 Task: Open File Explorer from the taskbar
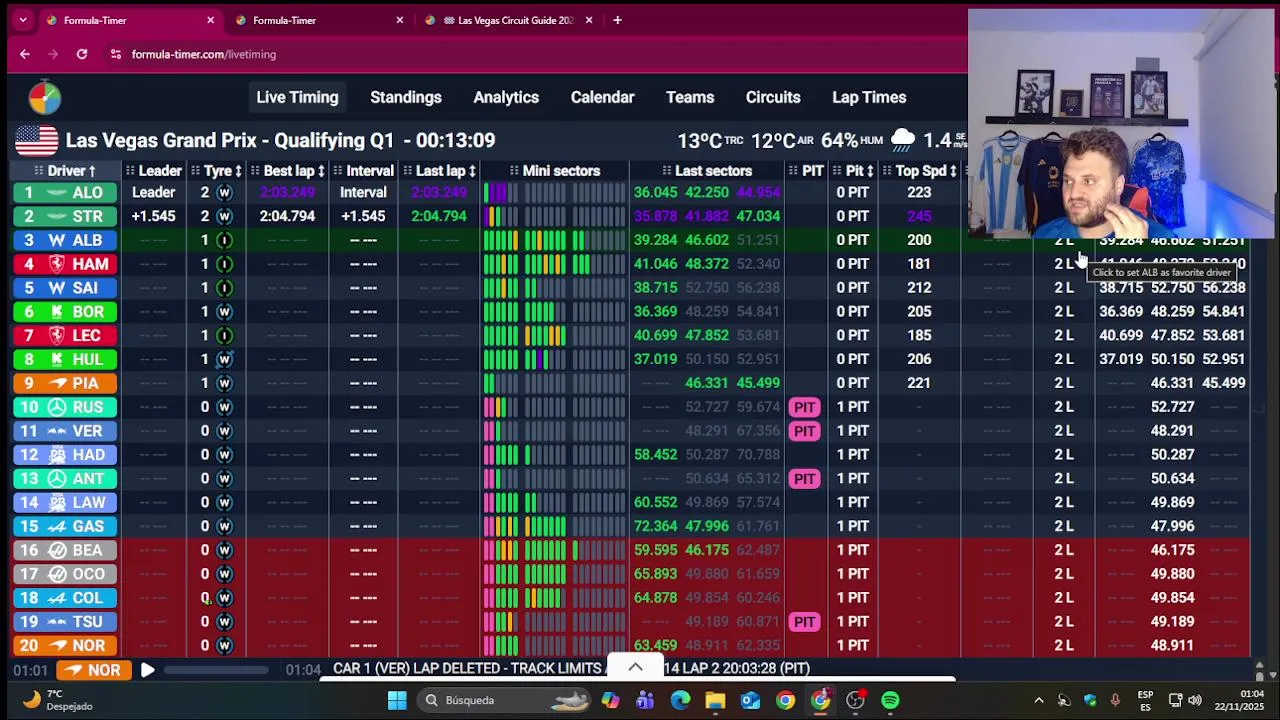[715, 700]
